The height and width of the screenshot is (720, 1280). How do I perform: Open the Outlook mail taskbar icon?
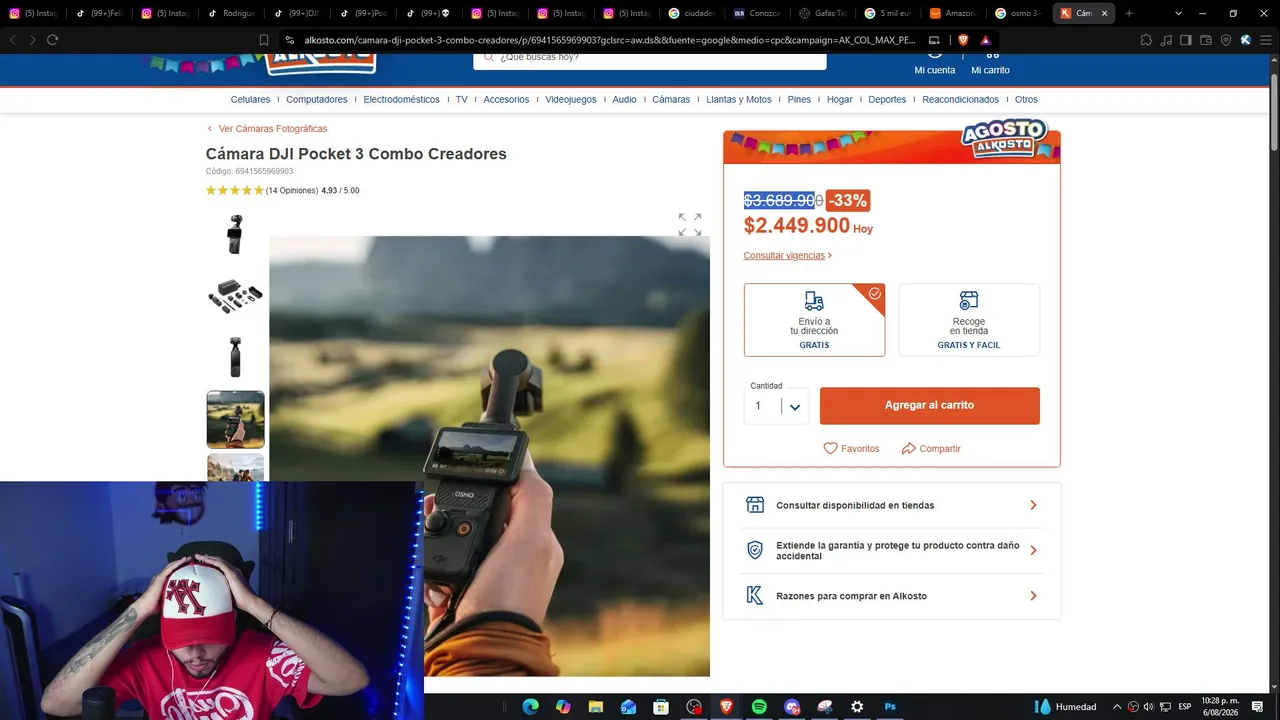click(628, 707)
